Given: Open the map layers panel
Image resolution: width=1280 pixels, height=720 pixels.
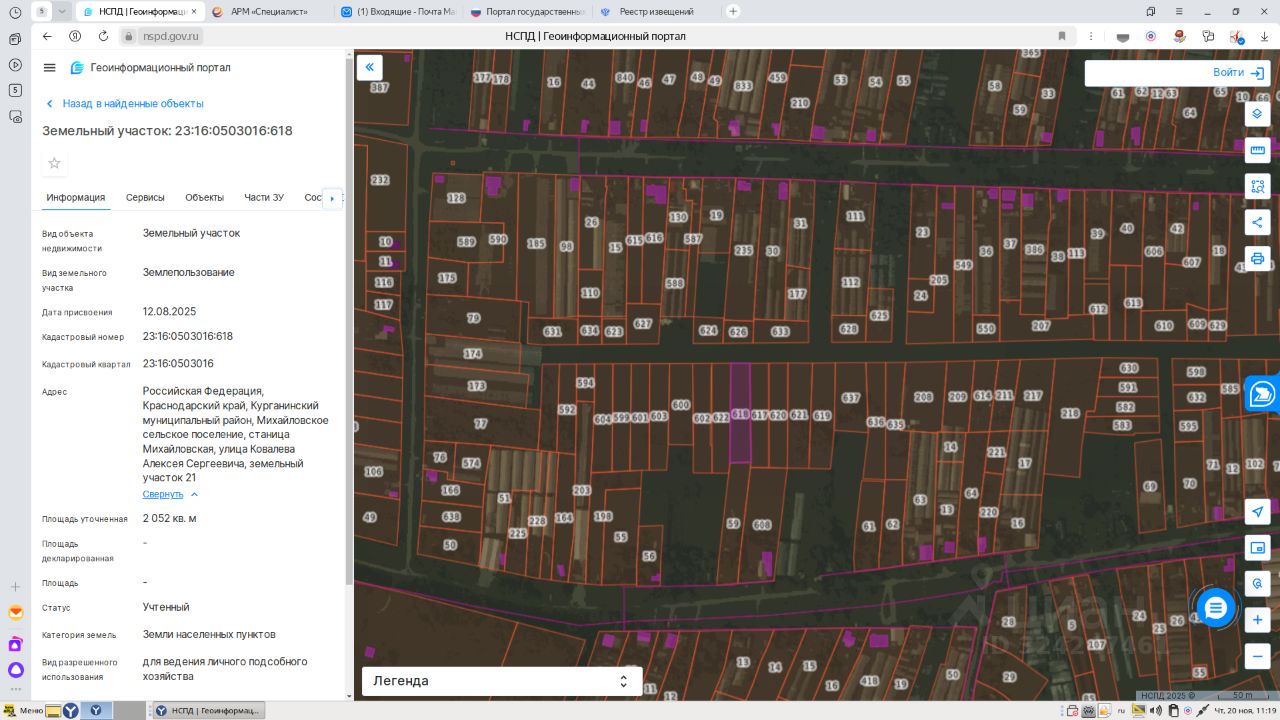Looking at the screenshot, I should click(1257, 114).
